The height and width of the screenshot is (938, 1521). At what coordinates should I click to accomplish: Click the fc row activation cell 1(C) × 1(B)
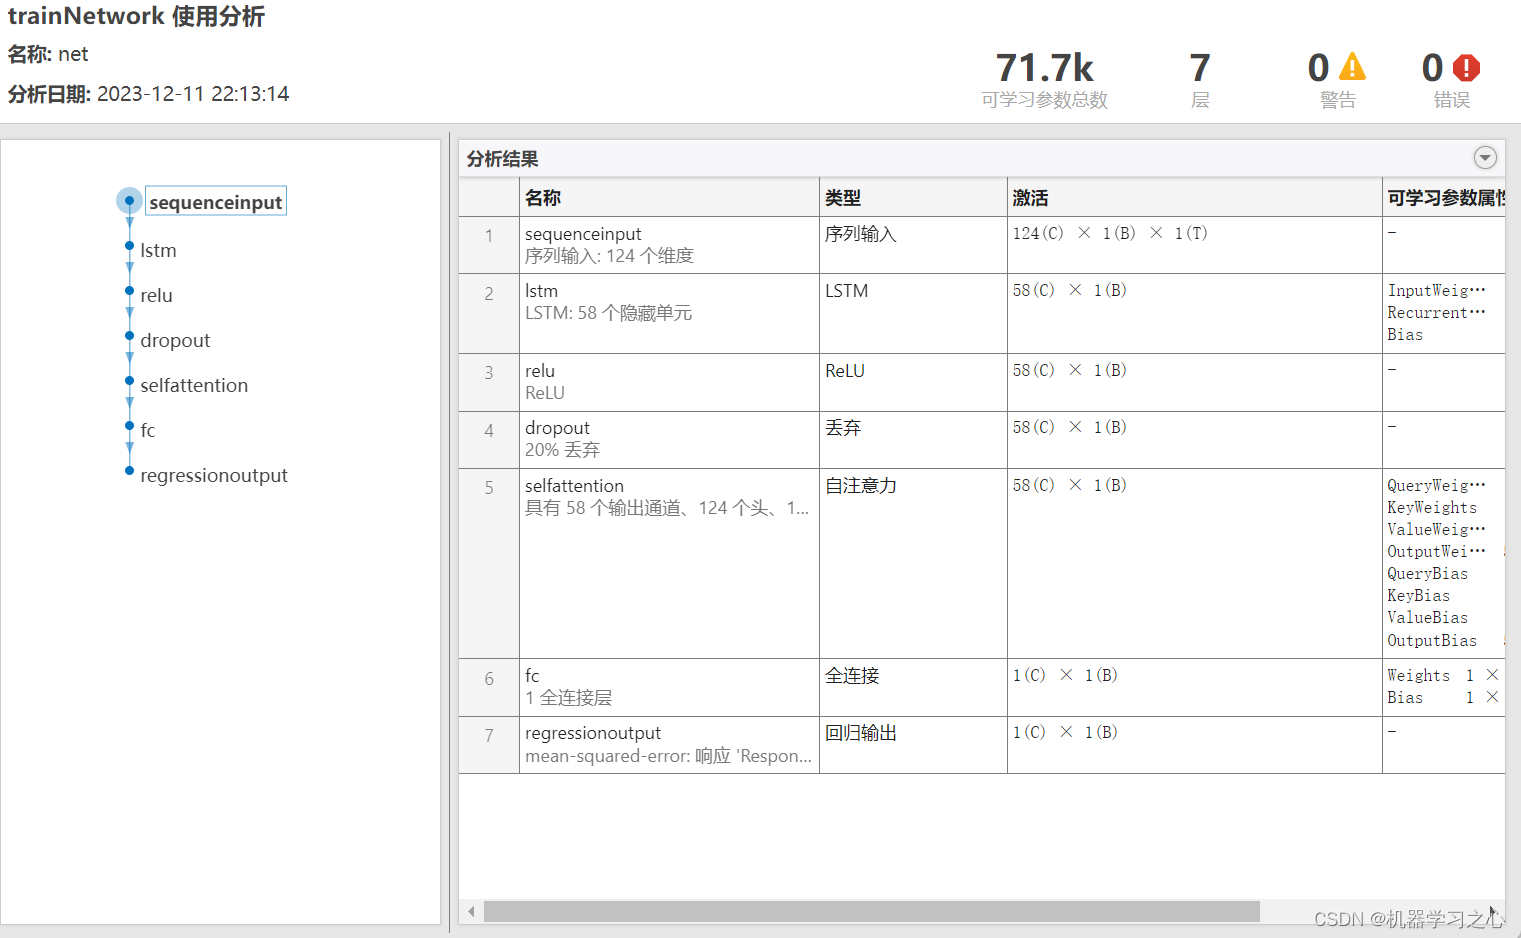pyautogui.click(x=1194, y=687)
